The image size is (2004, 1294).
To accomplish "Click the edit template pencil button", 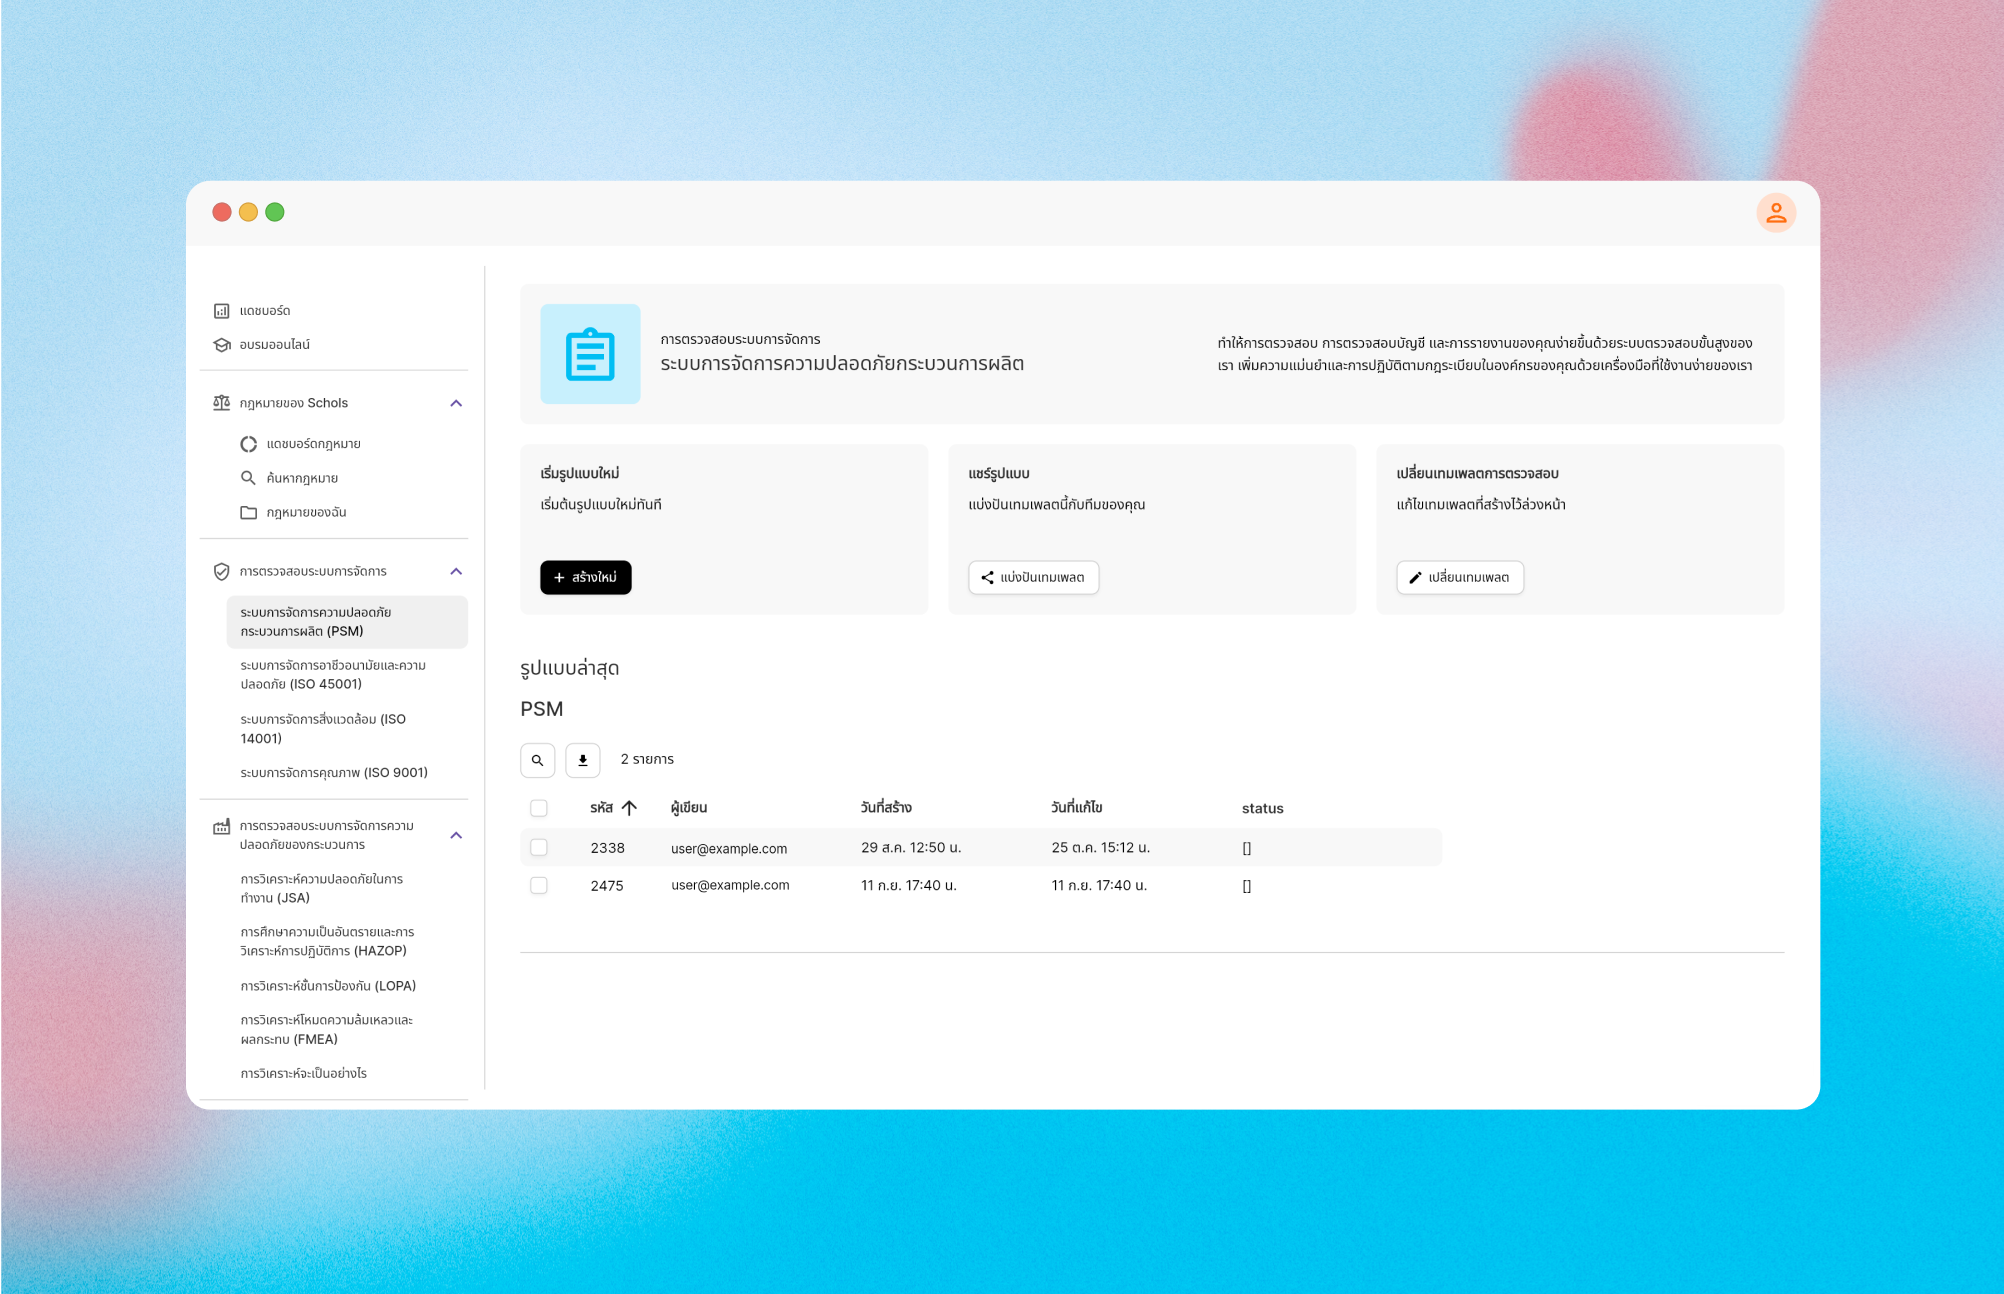I will click(1459, 577).
